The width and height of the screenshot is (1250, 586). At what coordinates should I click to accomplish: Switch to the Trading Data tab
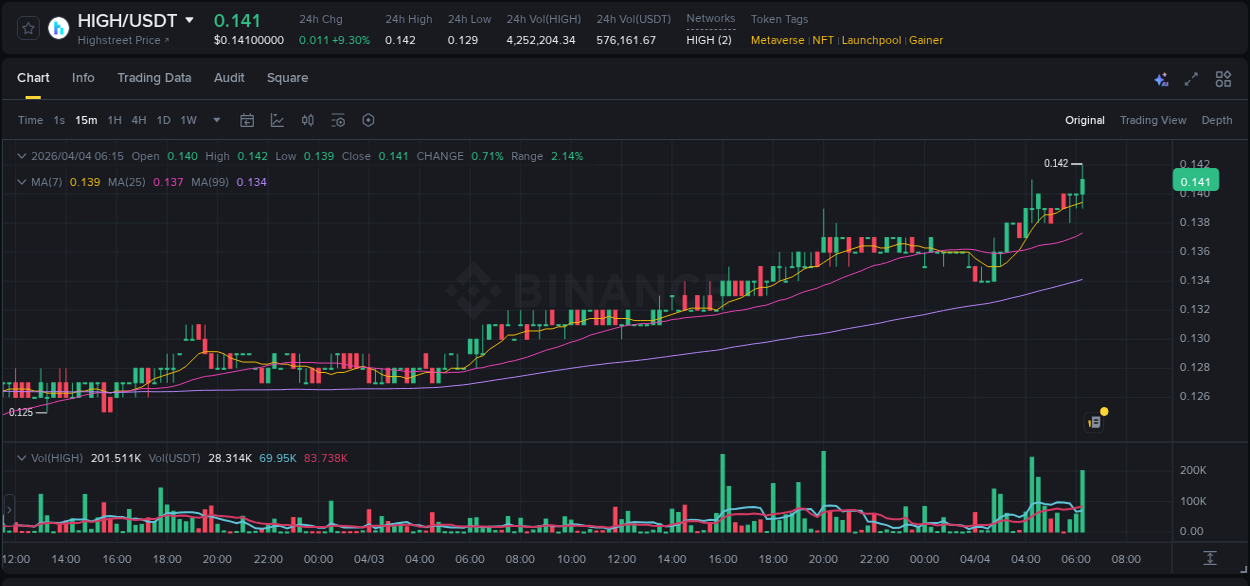pos(154,77)
